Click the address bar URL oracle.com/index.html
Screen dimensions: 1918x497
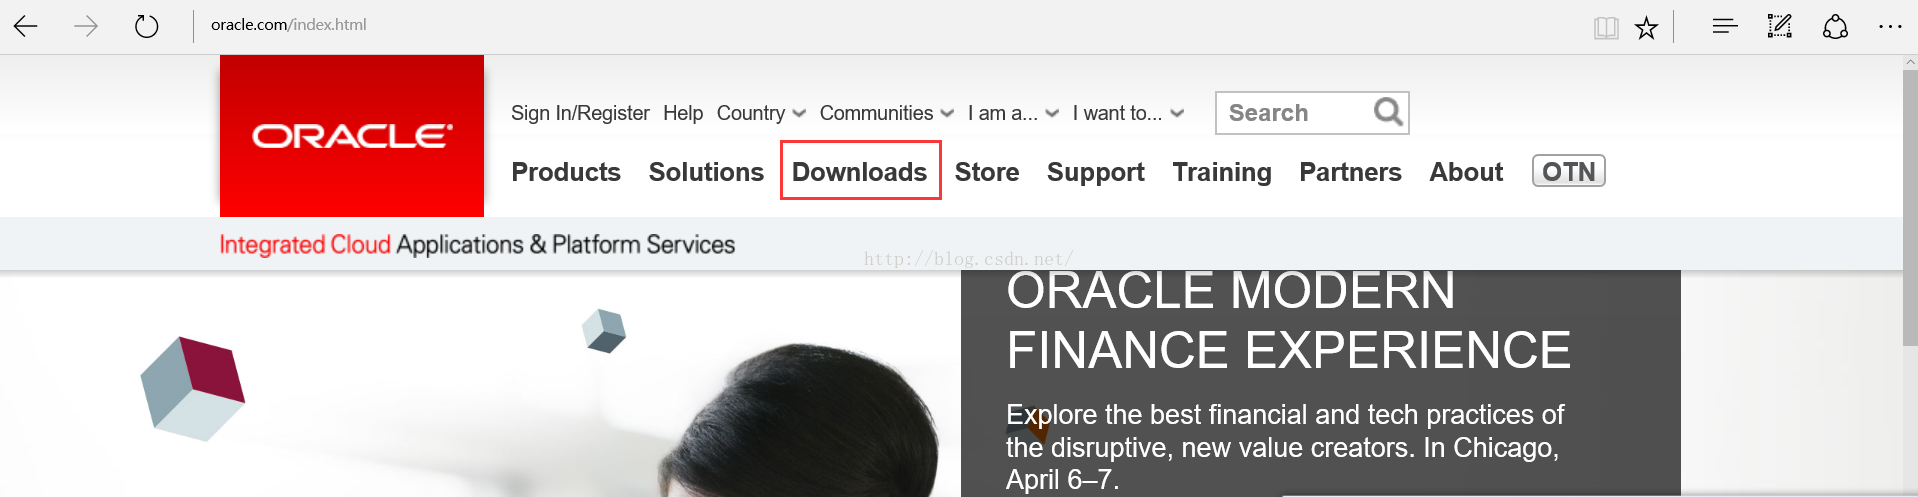pos(288,25)
